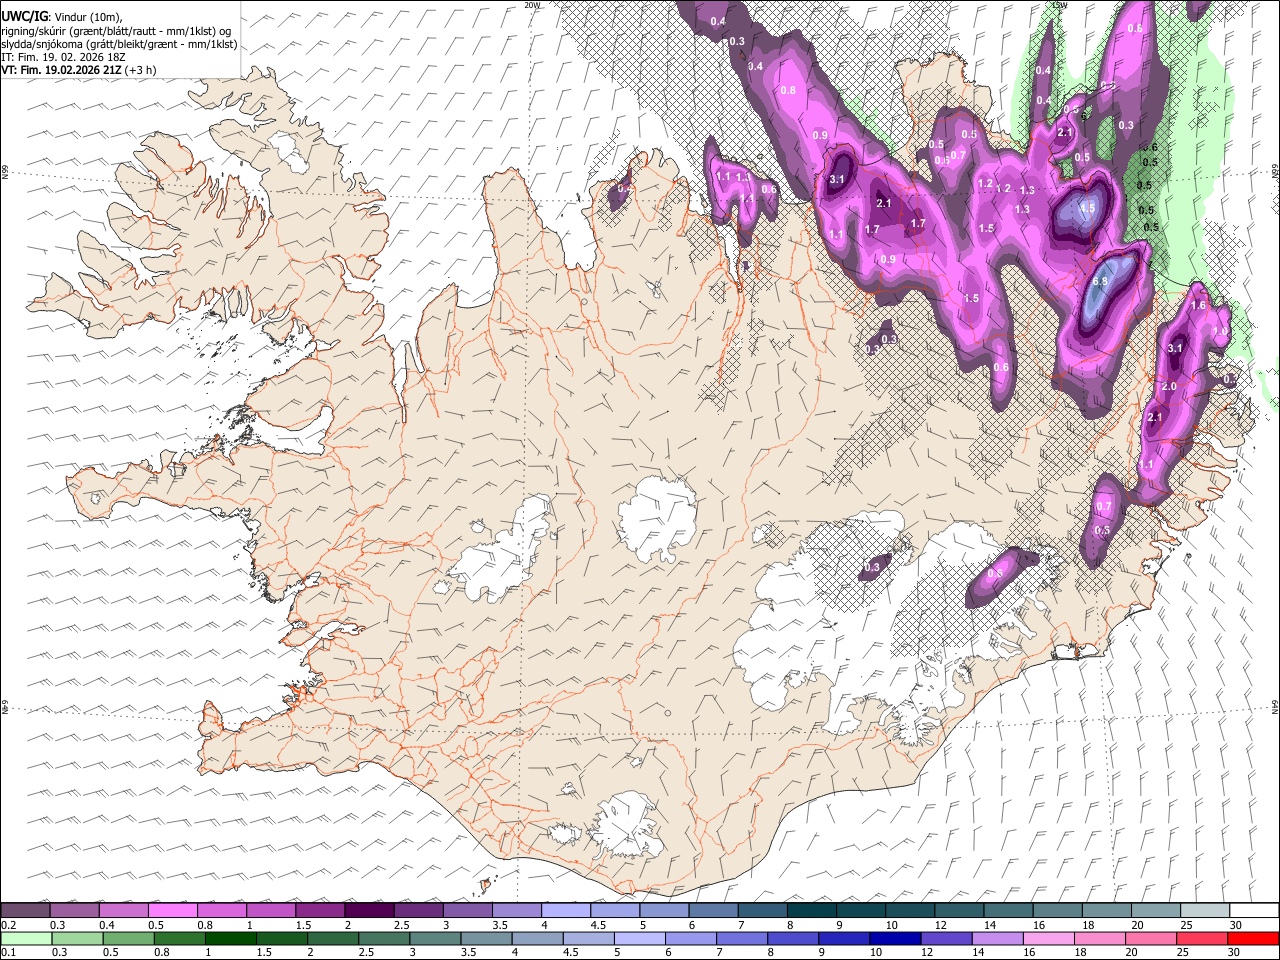Click the "20W" longitude label at the top edge

pos(532,5)
